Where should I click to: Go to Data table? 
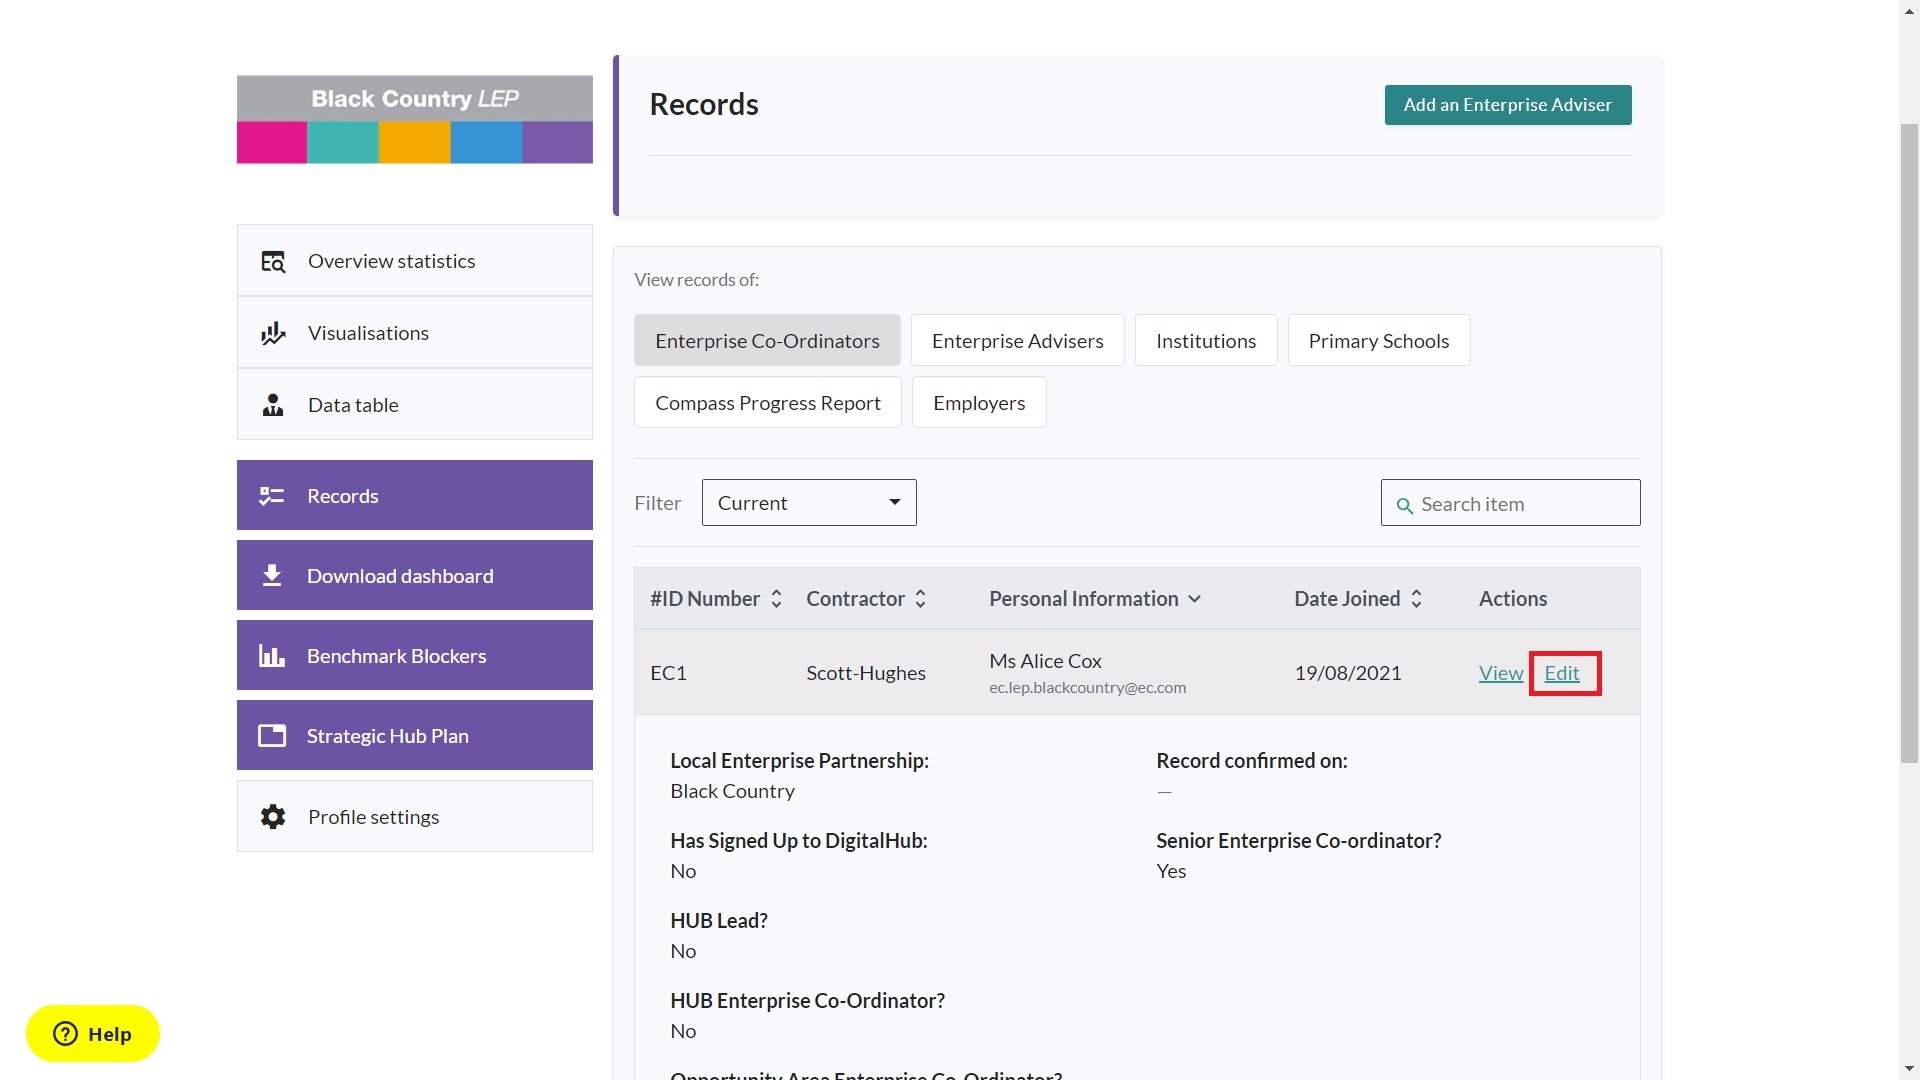point(415,404)
